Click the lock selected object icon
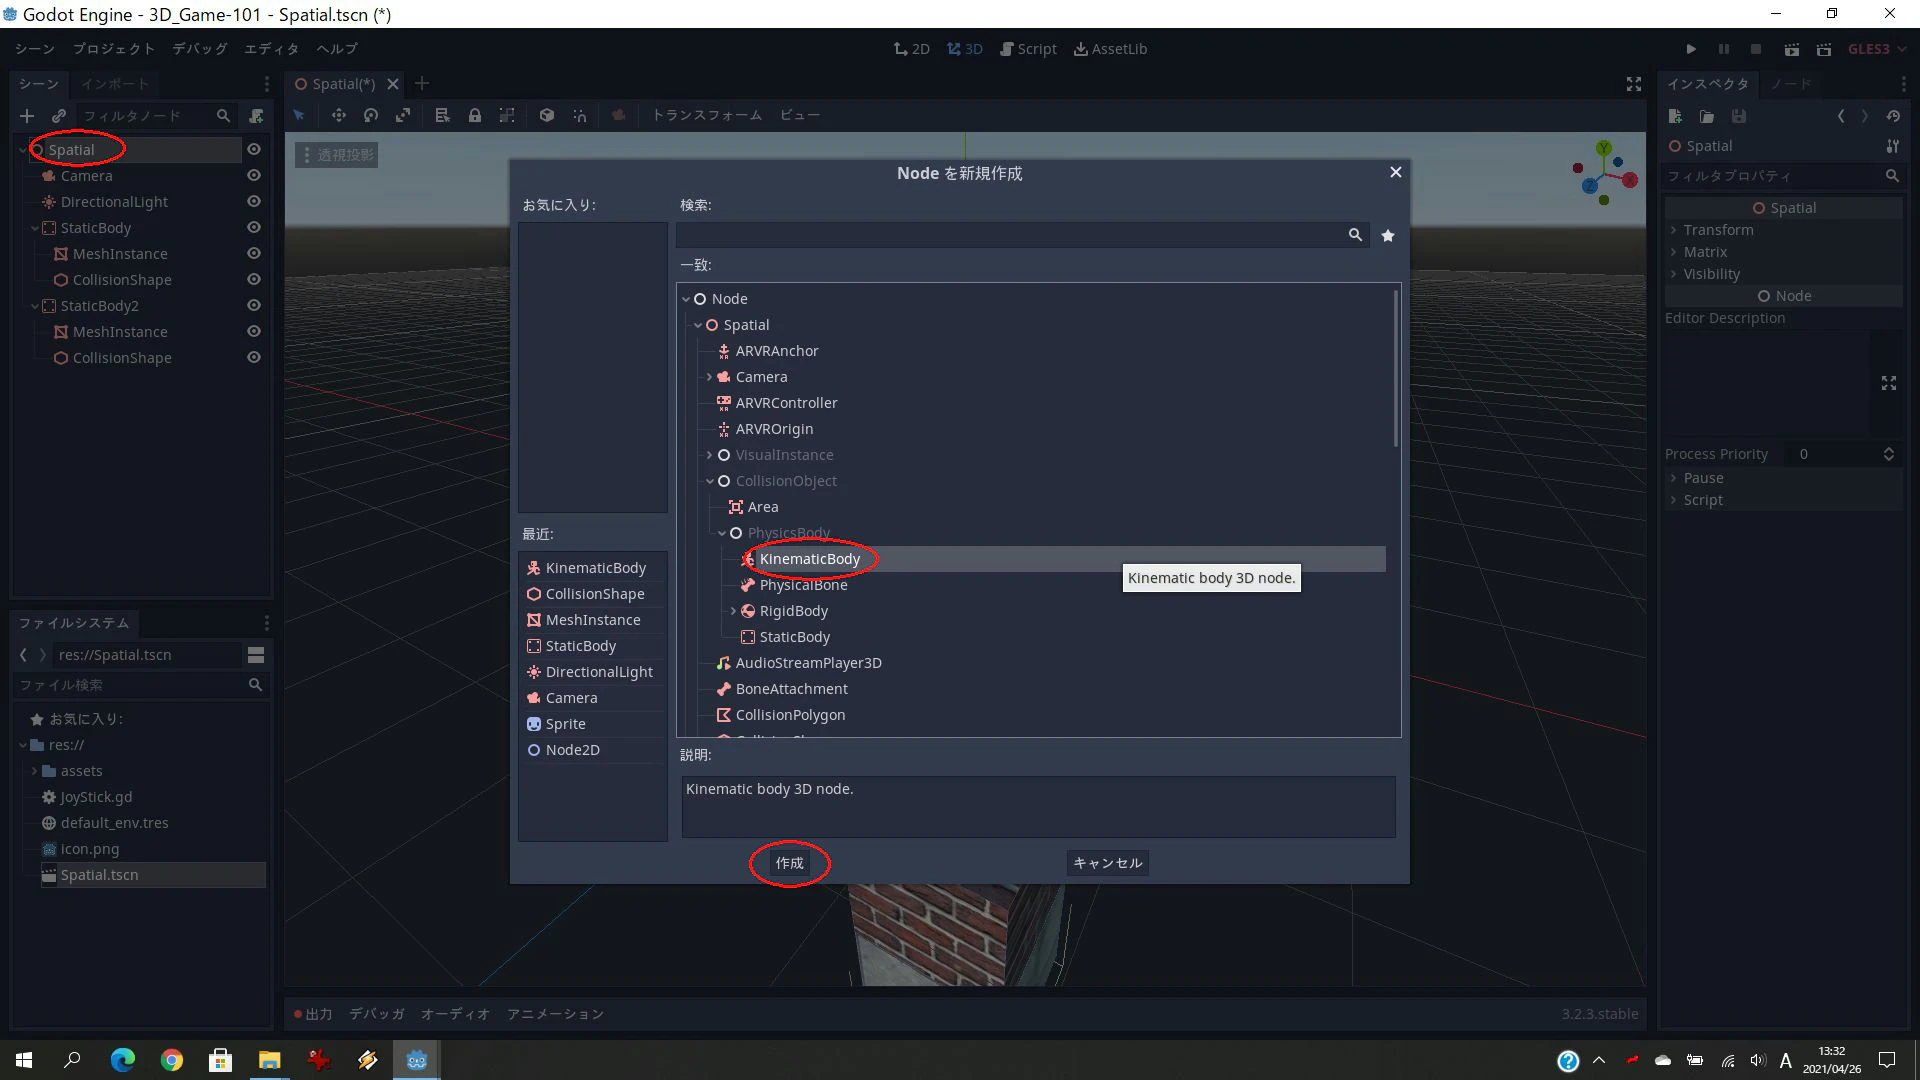The height and width of the screenshot is (1080, 1920). [475, 115]
